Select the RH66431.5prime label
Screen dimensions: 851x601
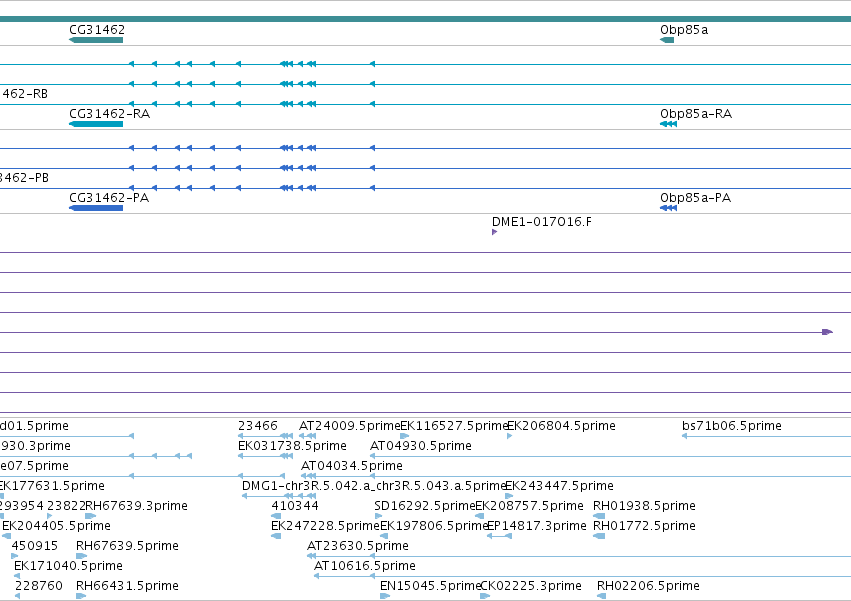click(x=127, y=586)
